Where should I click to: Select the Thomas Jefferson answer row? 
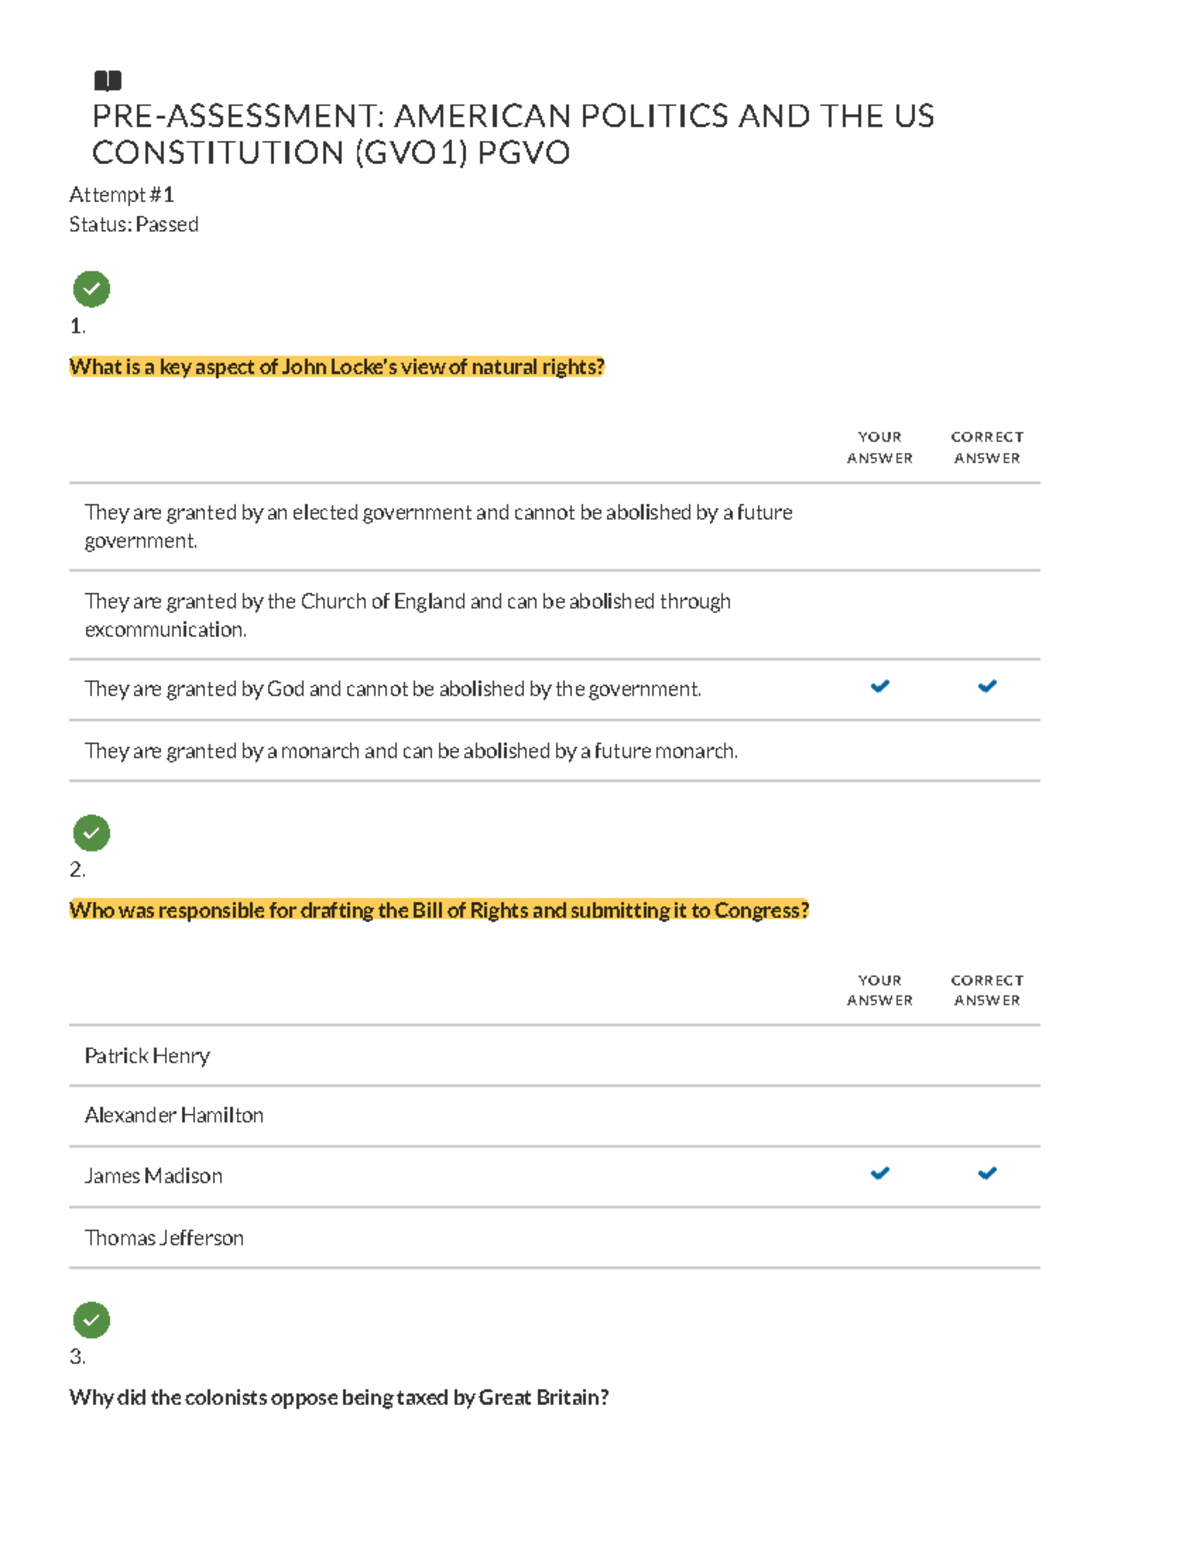tap(164, 1238)
